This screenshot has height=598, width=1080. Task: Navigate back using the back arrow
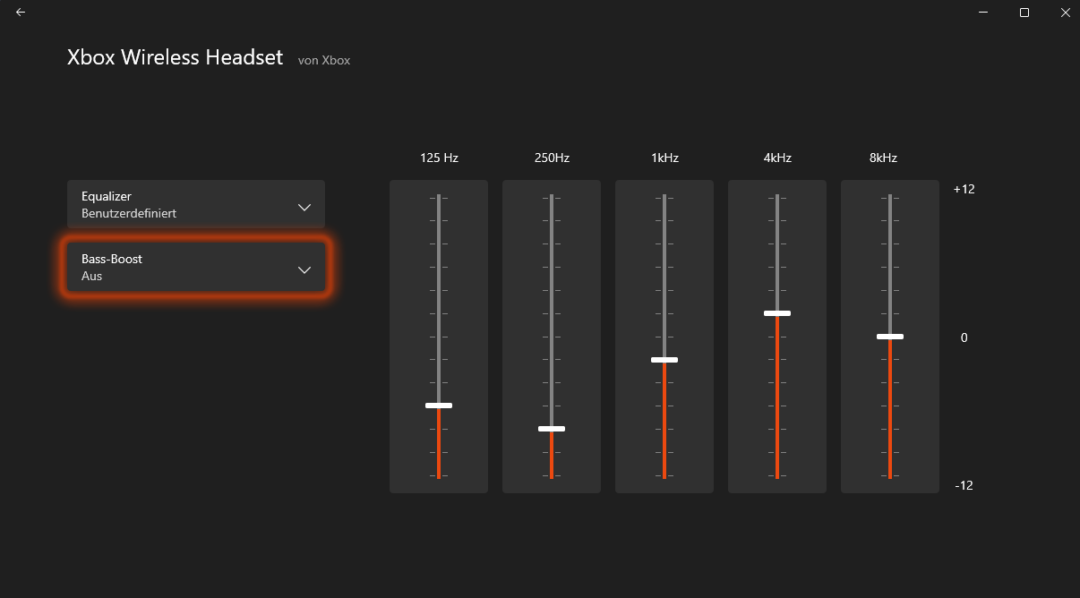coord(20,12)
